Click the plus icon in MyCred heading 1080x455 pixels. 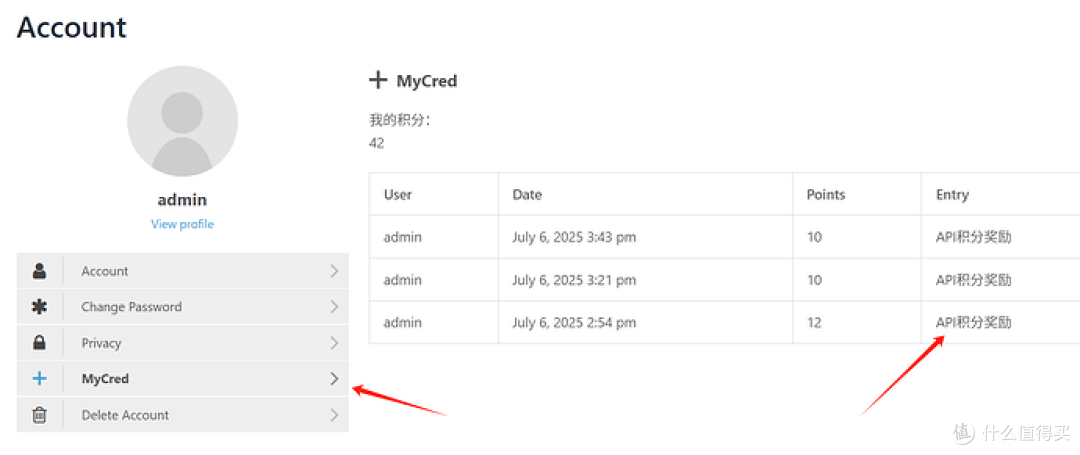coord(377,81)
